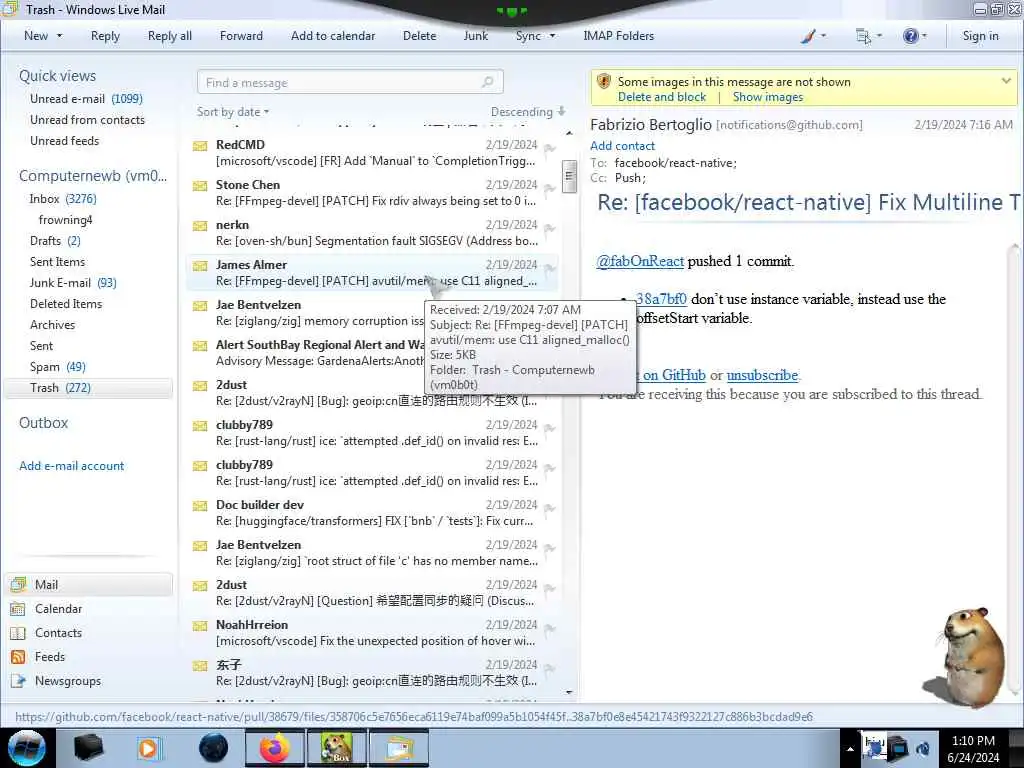Click the Show images link
This screenshot has width=1024, height=768.
767,97
